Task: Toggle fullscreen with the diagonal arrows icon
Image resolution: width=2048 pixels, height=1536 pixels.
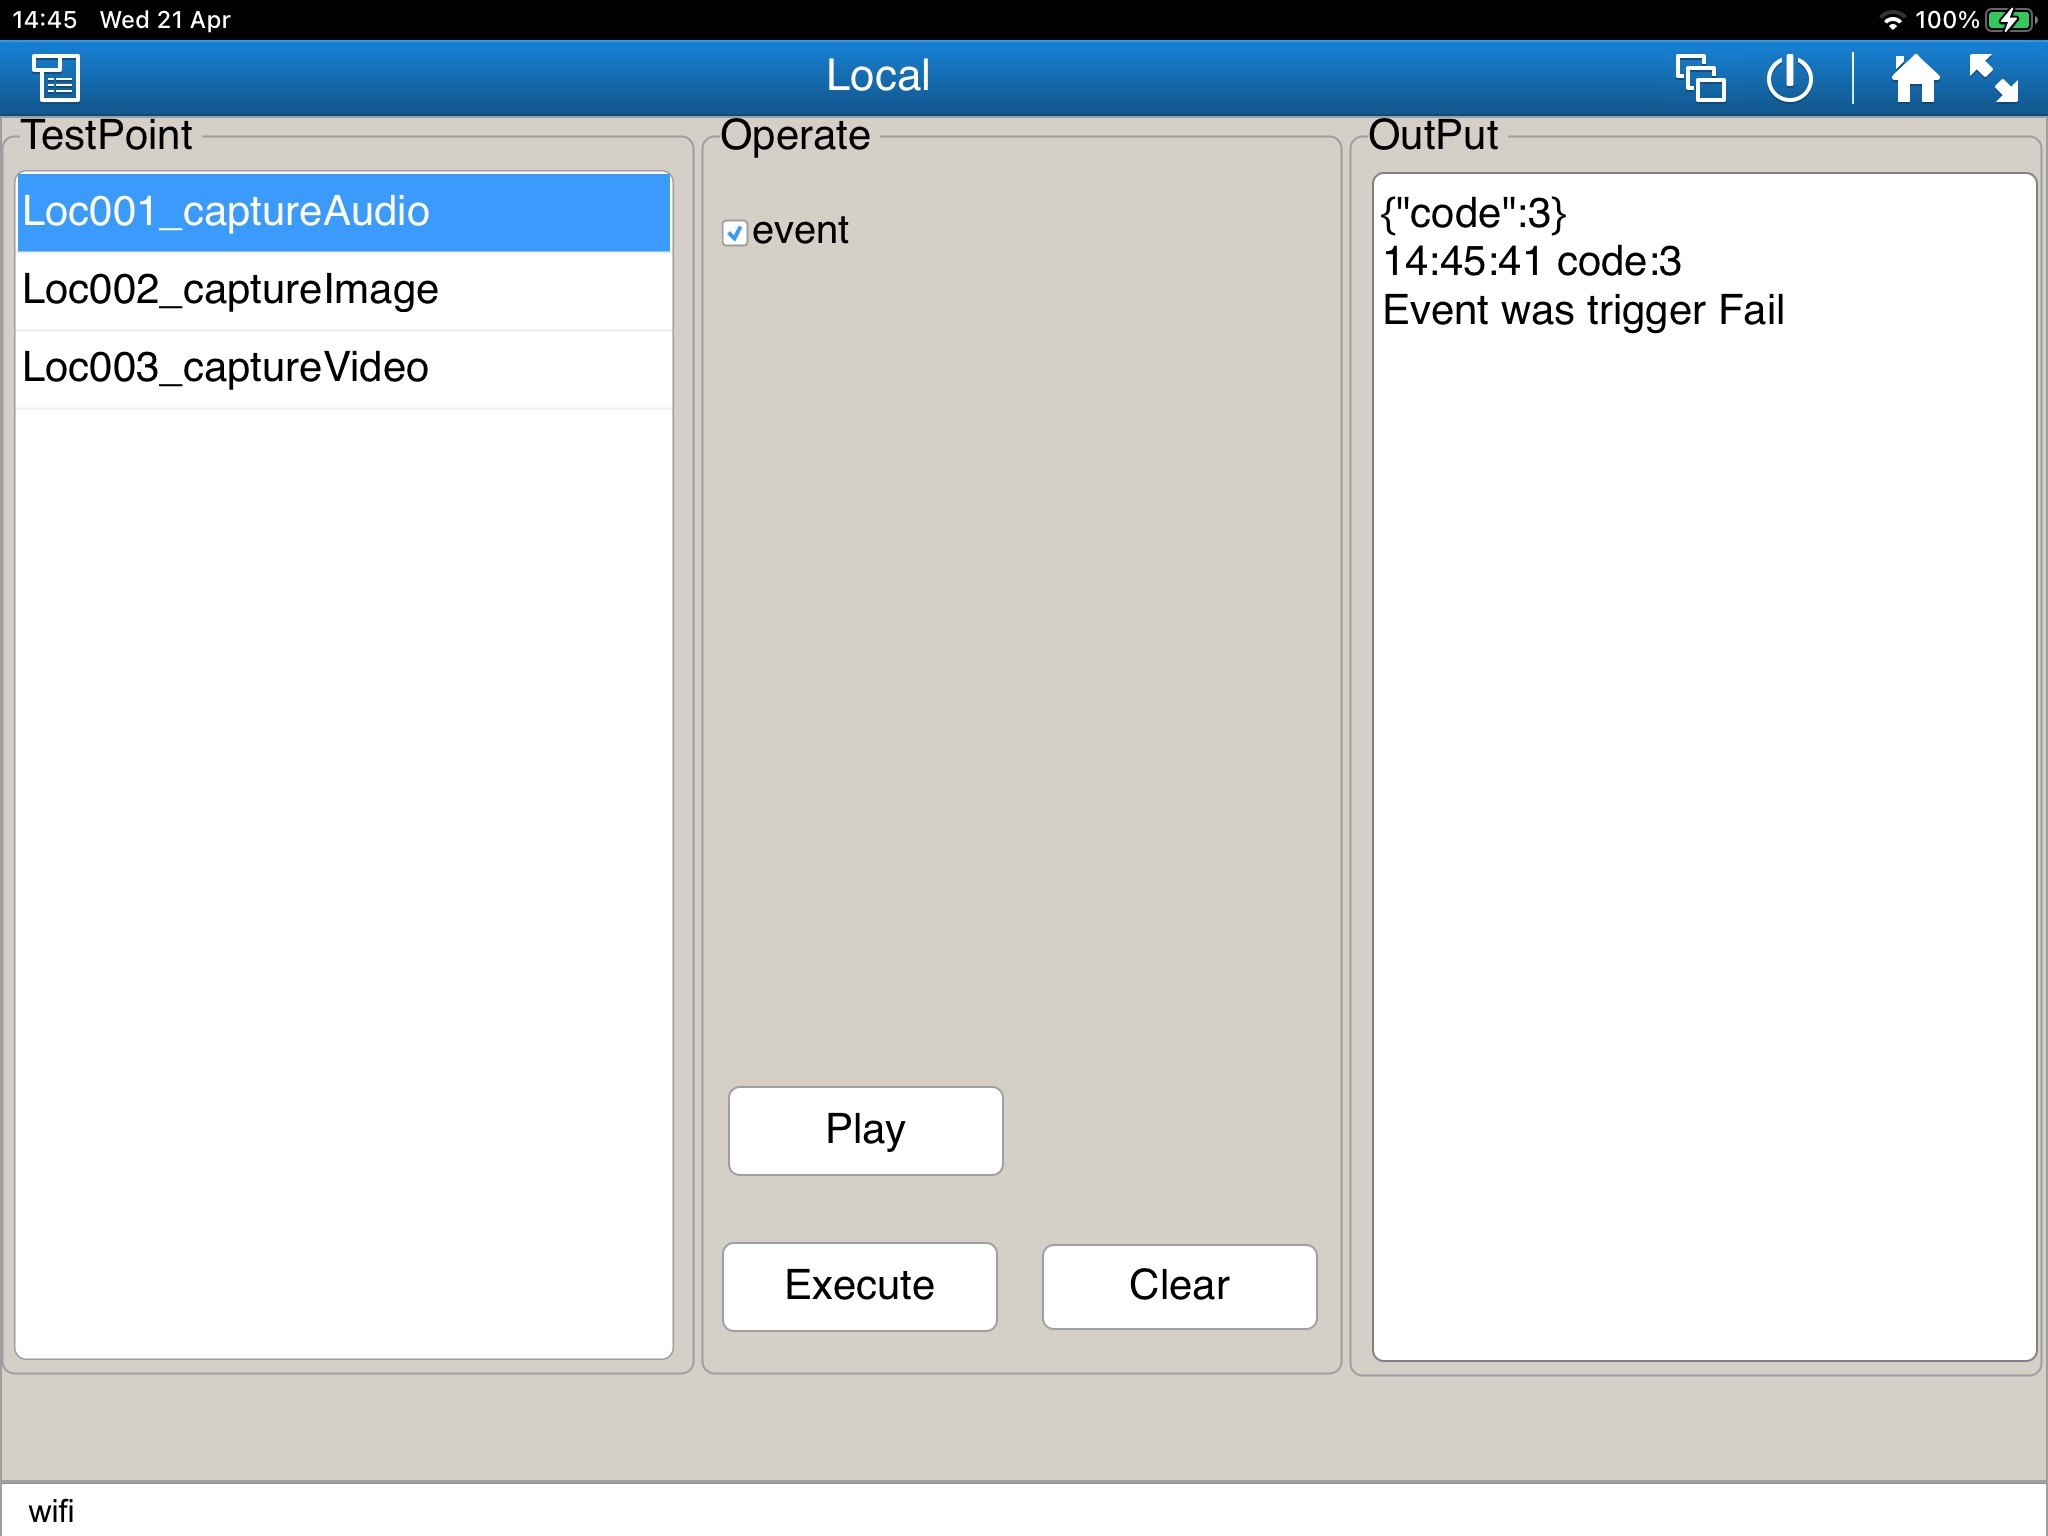Action: click(x=1992, y=78)
